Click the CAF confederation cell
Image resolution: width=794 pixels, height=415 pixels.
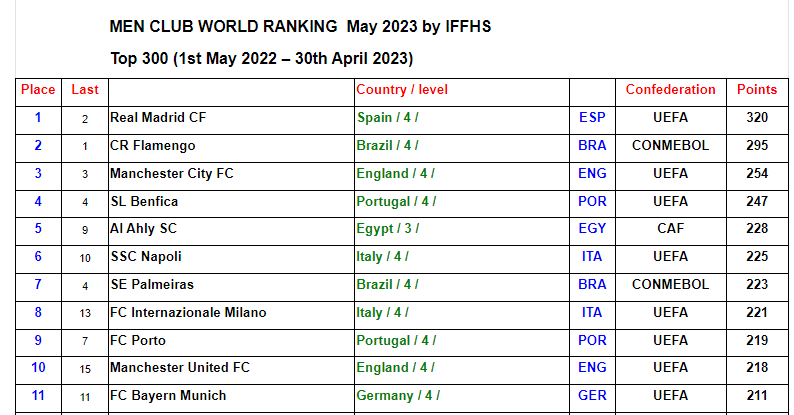(x=670, y=229)
